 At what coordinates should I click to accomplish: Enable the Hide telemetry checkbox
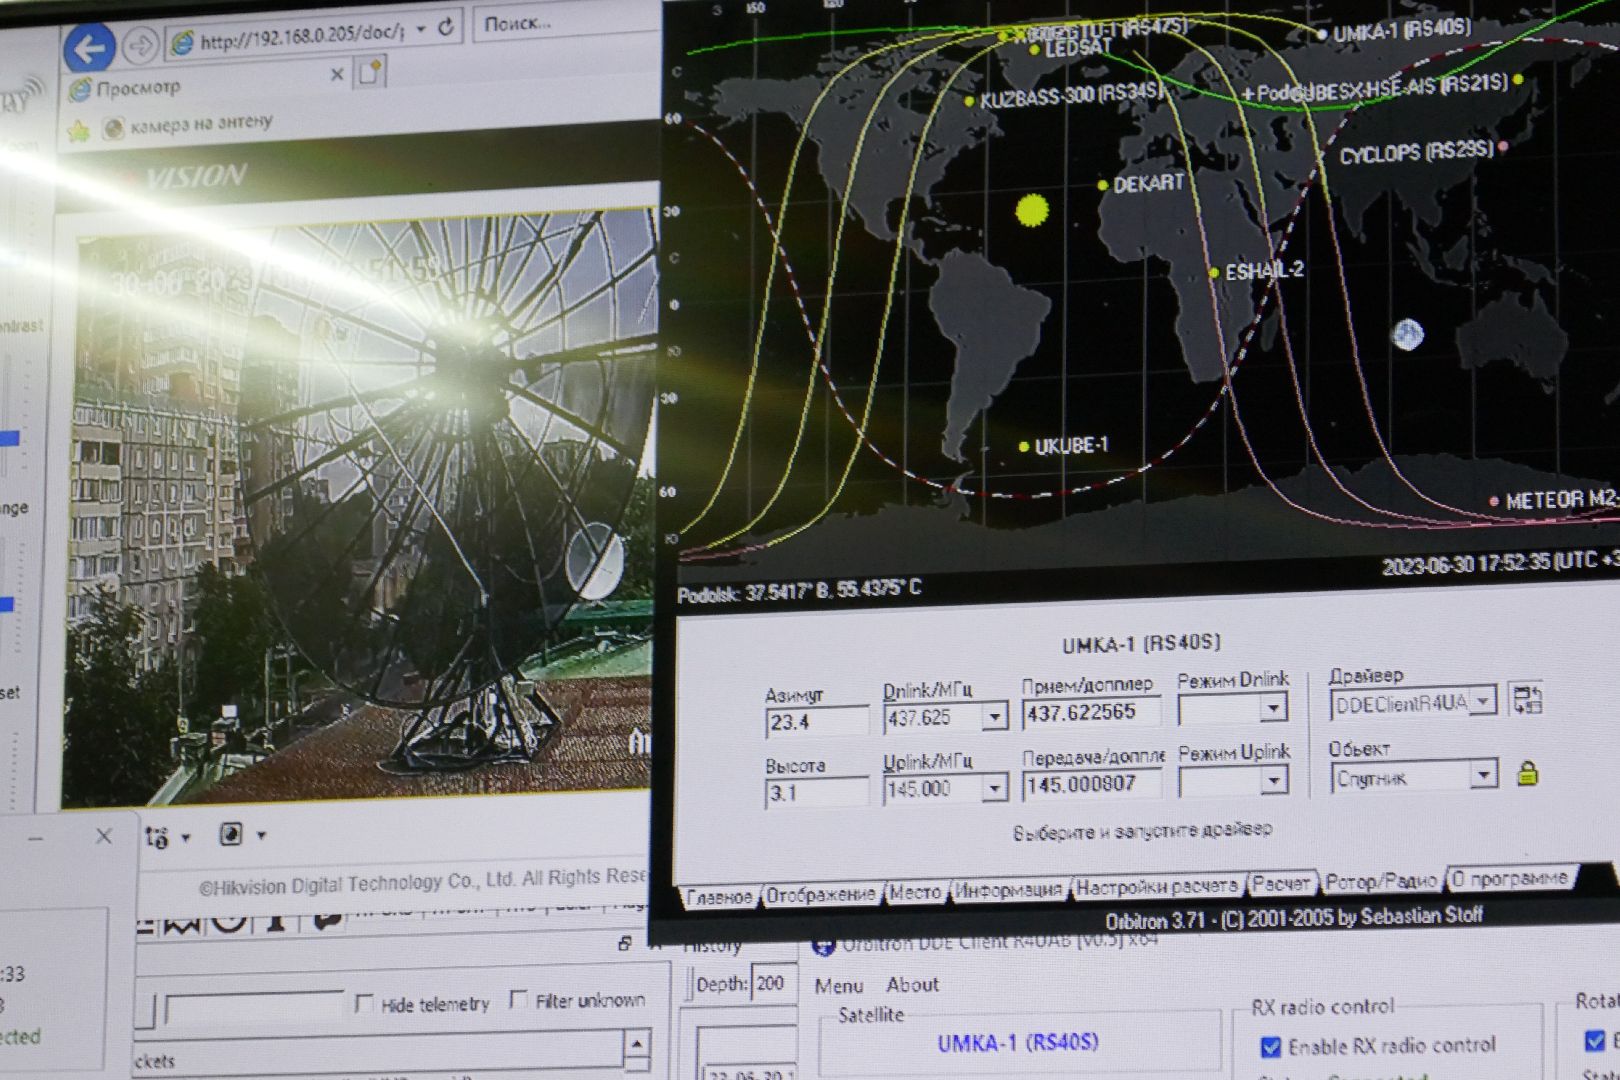[x=364, y=1002]
